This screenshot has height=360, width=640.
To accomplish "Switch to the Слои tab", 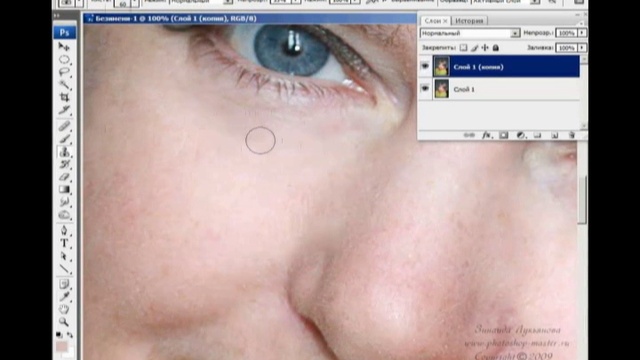I will click(x=436, y=20).
